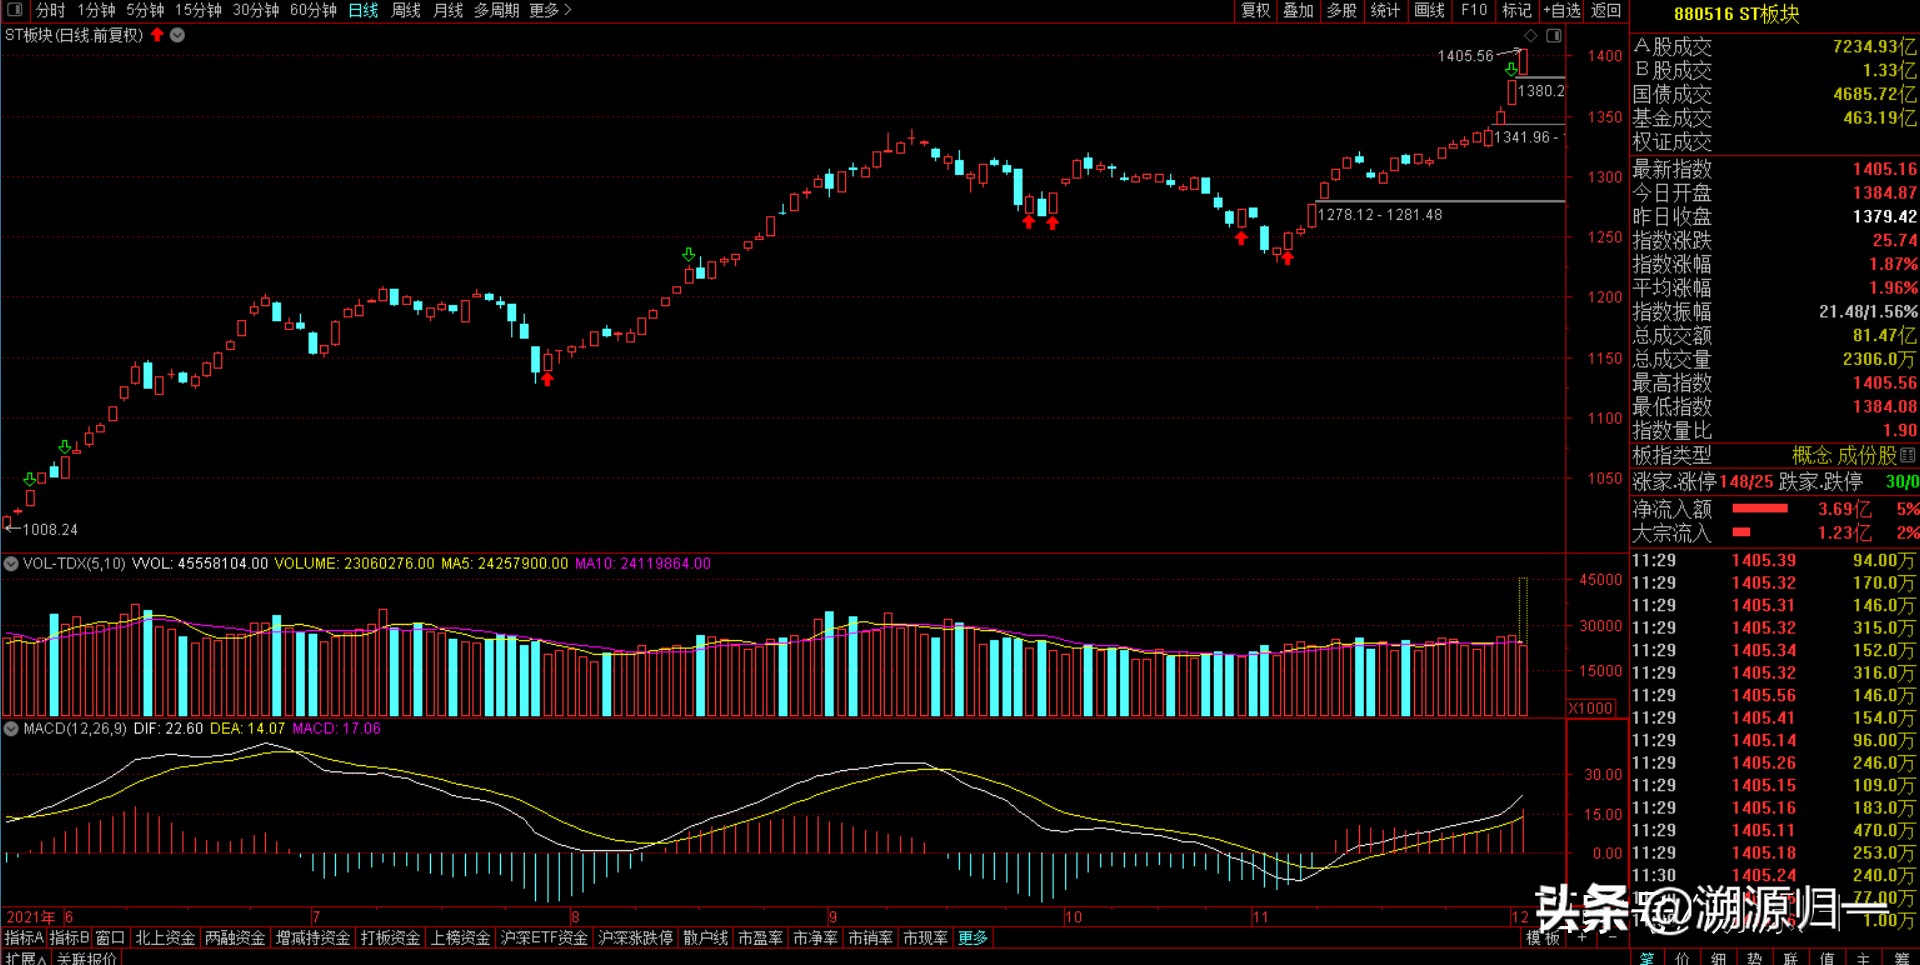Expand the MACD indicator options
1920x965 pixels.
[x=11, y=729]
